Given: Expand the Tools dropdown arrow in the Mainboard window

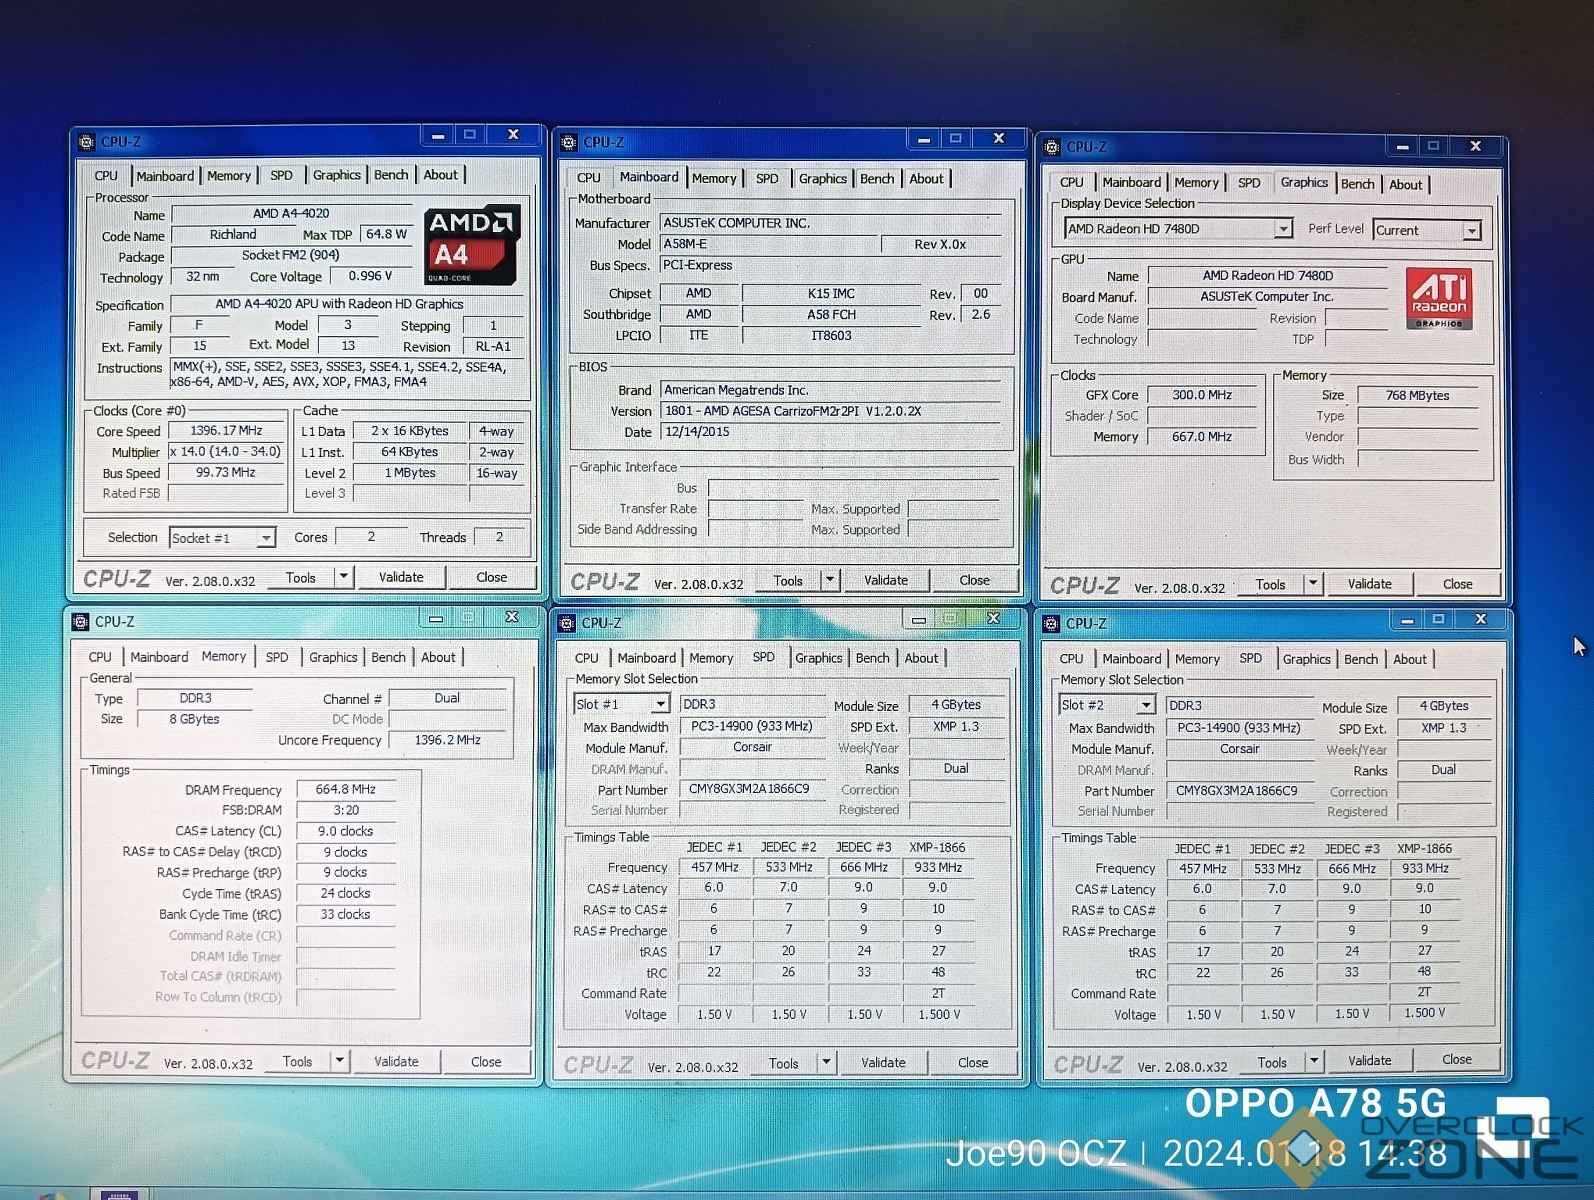Looking at the screenshot, I should (x=829, y=580).
